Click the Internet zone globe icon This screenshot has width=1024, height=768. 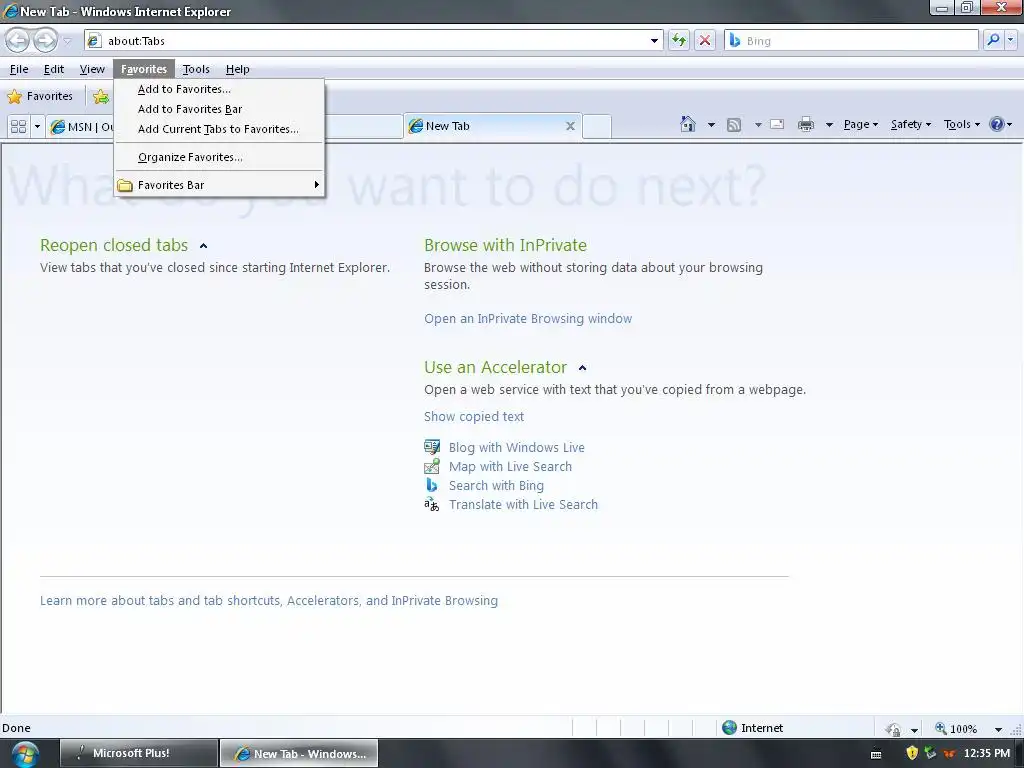click(x=729, y=728)
